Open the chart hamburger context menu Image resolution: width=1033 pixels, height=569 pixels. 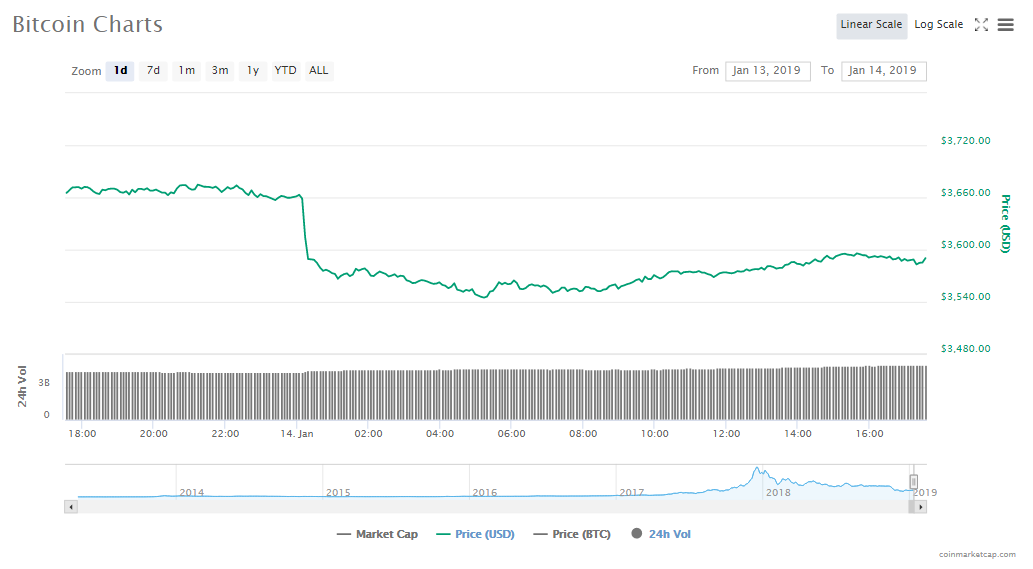(1005, 25)
